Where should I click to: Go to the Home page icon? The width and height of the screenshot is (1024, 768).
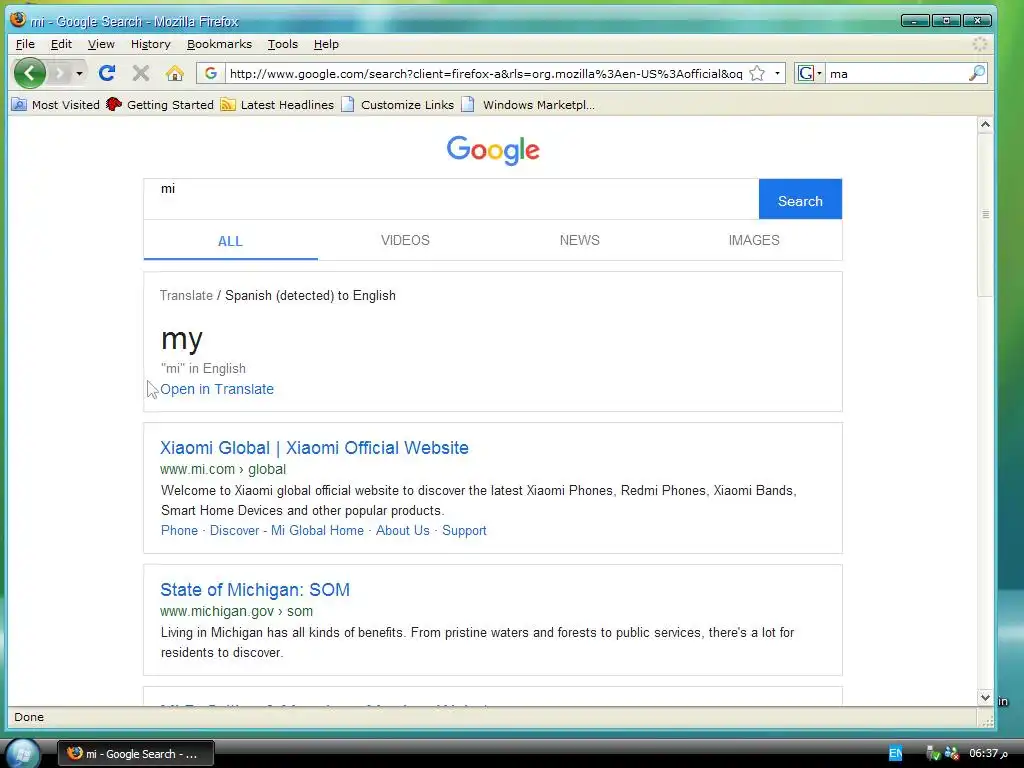174,73
